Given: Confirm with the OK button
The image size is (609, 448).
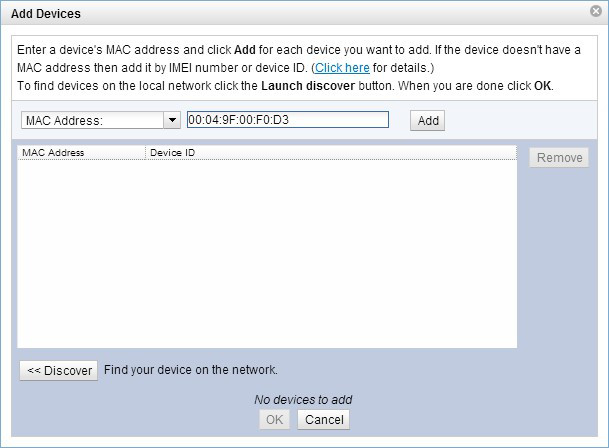Looking at the screenshot, I should [x=275, y=420].
